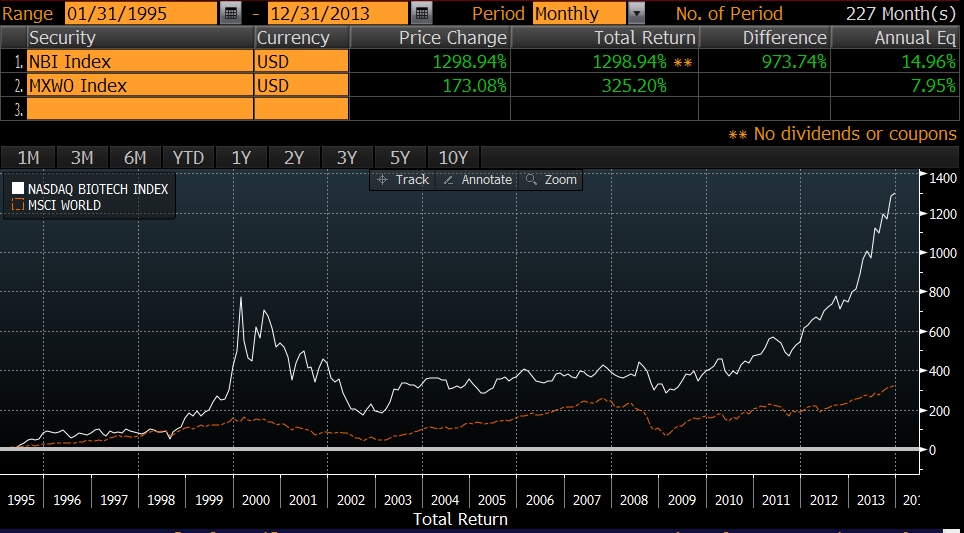Click the empty security cell in row 3

pyautogui.click(x=140, y=109)
